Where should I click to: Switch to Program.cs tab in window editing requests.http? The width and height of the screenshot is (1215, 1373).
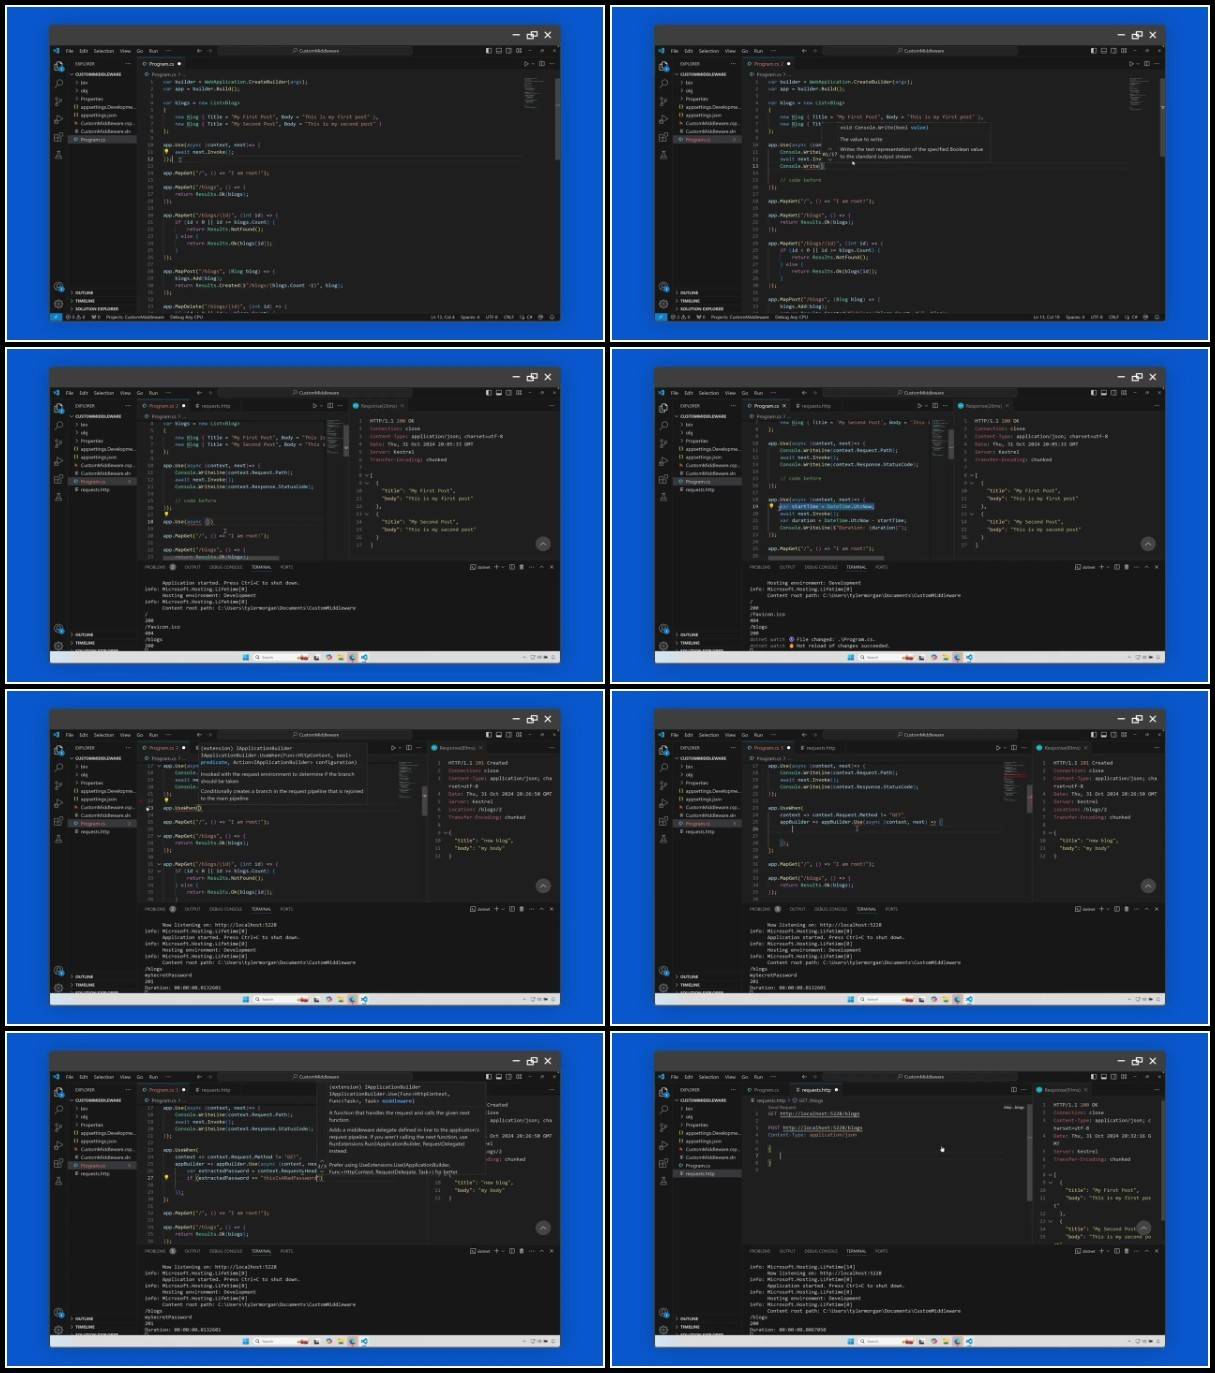[x=766, y=1090]
